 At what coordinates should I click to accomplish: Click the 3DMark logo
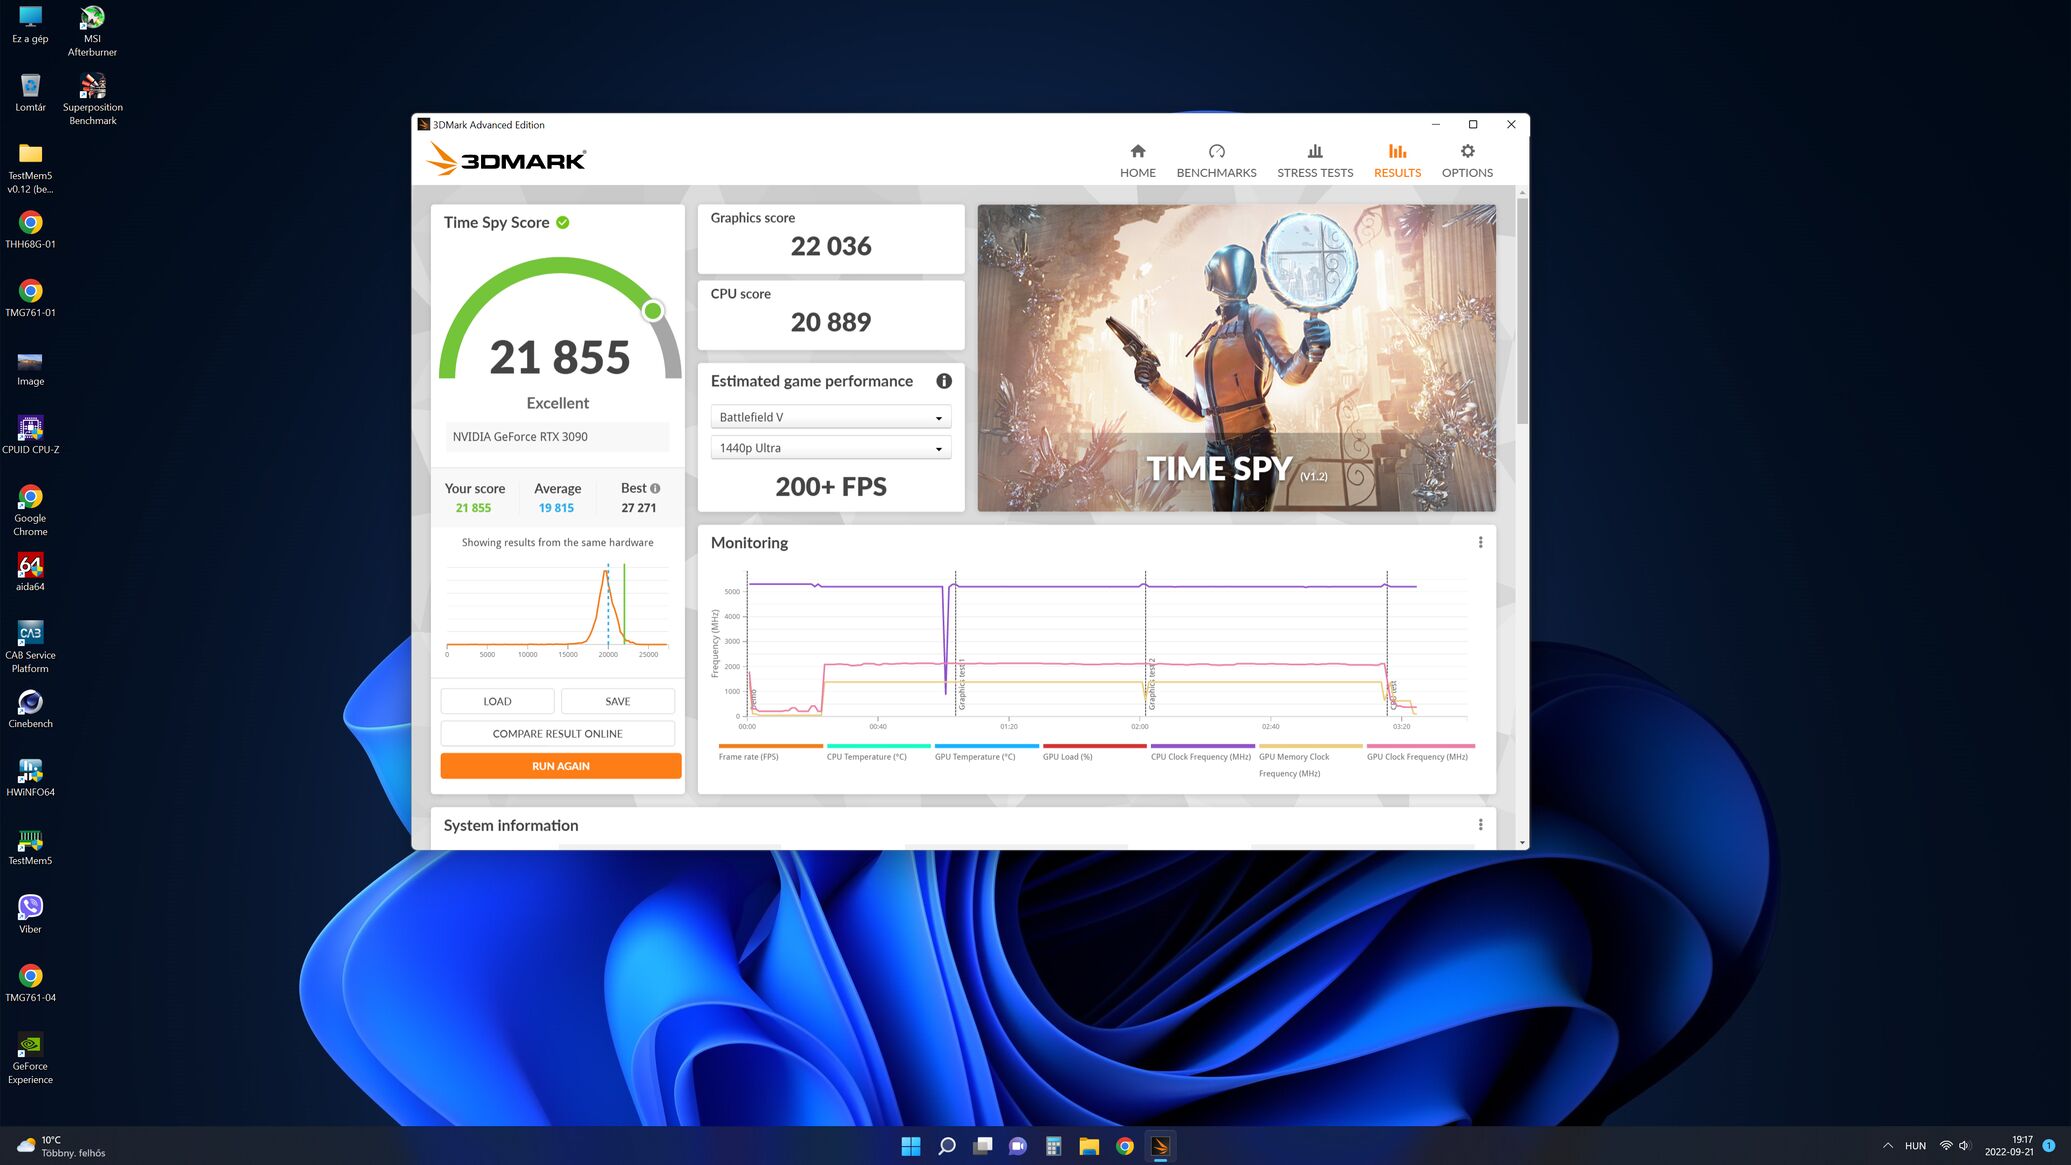click(x=506, y=159)
